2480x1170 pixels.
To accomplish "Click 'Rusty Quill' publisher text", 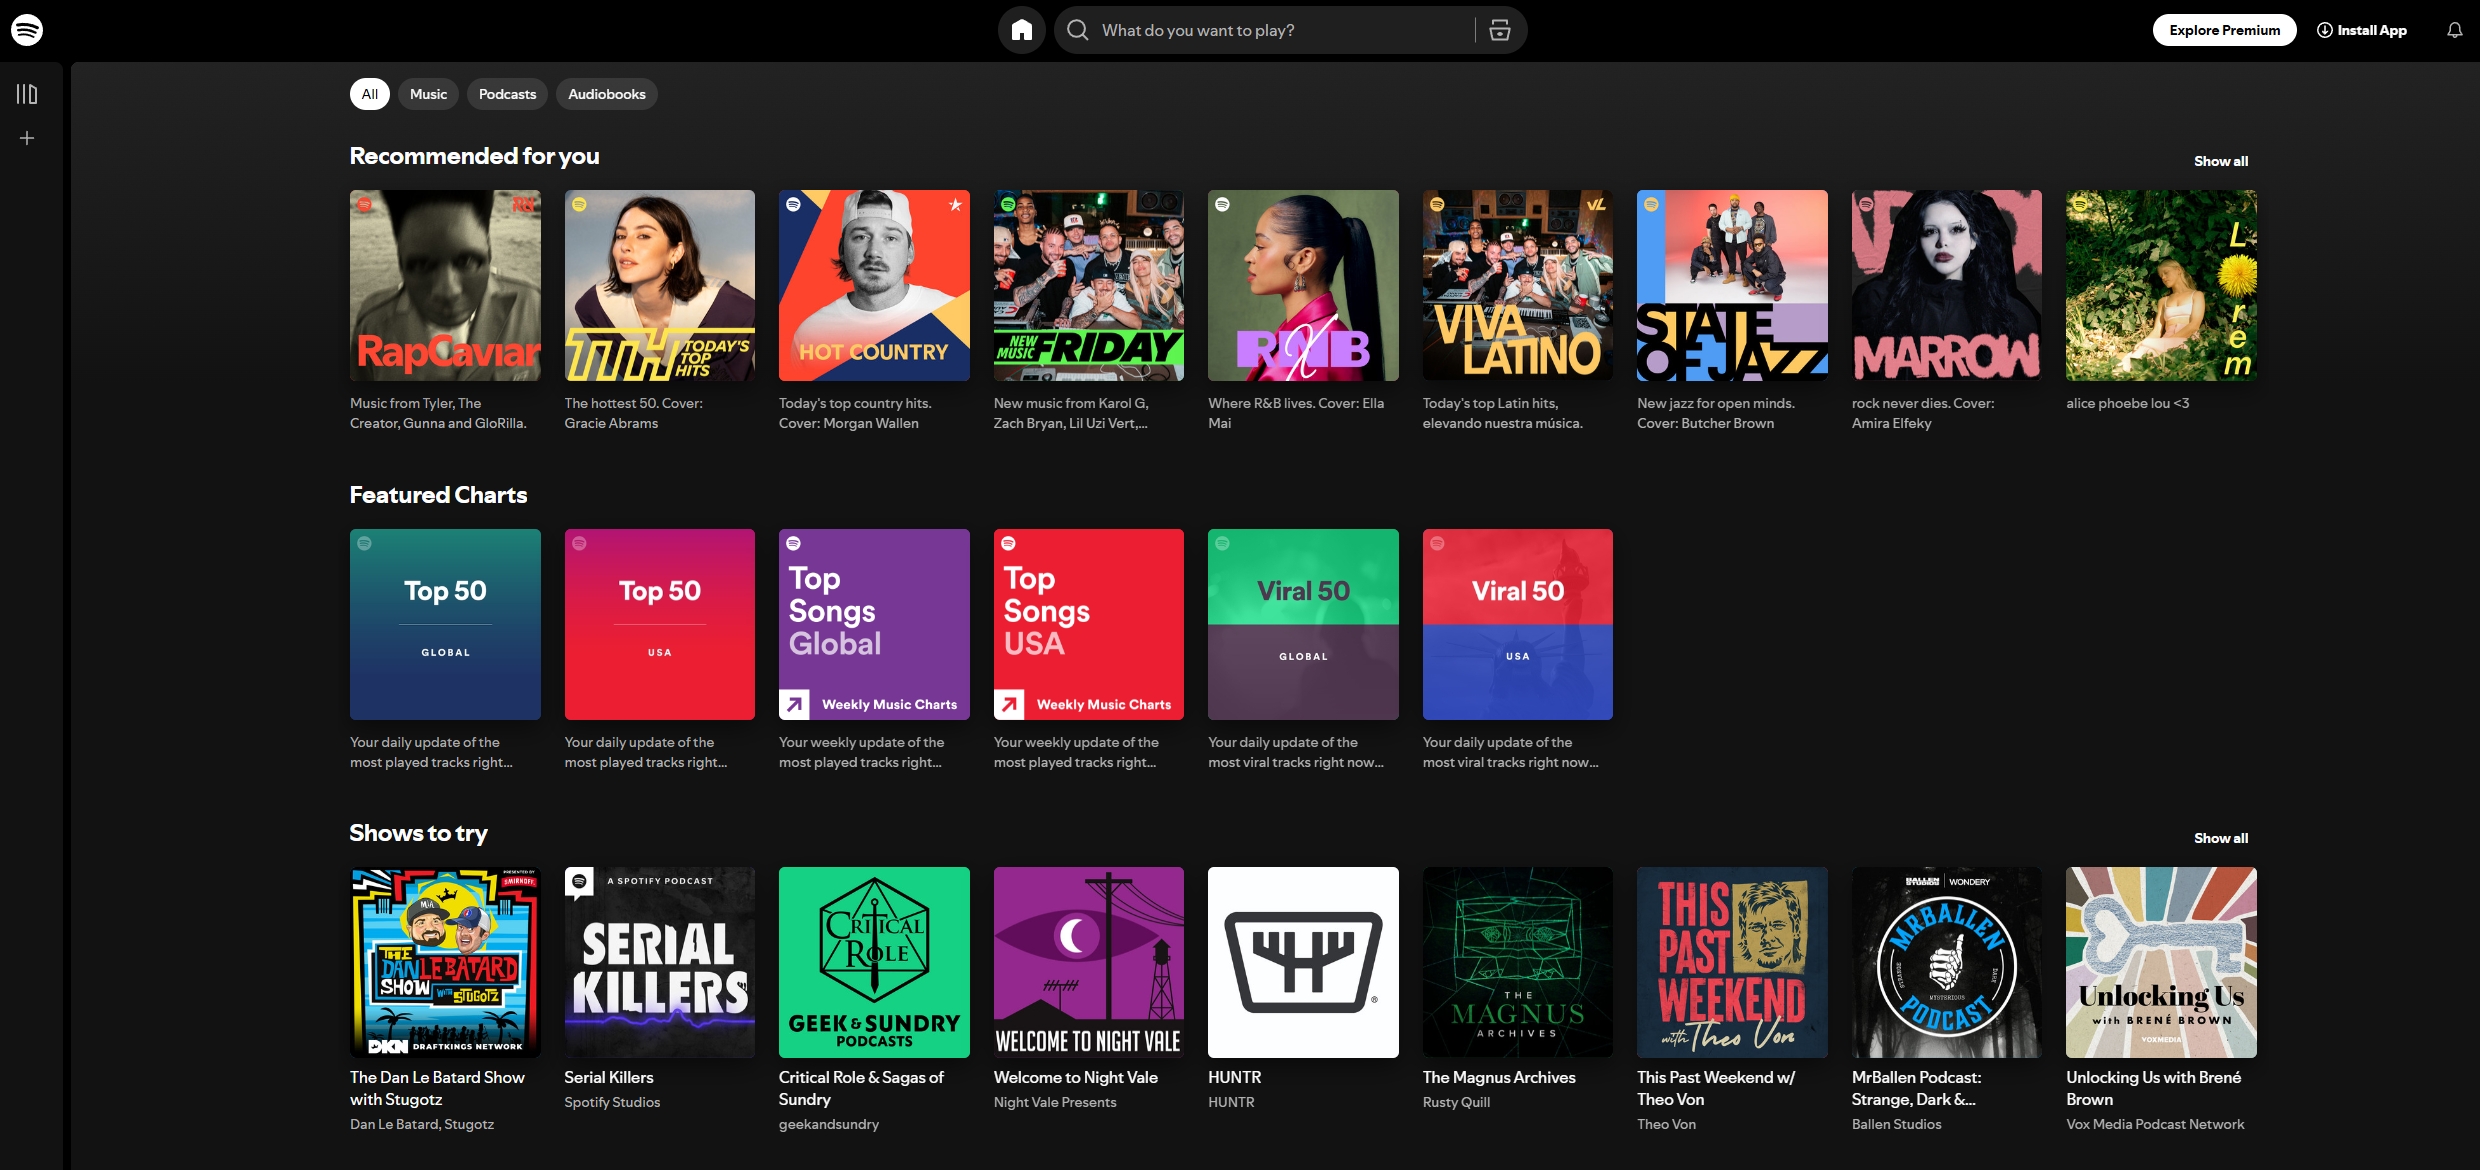I will point(1456,1102).
